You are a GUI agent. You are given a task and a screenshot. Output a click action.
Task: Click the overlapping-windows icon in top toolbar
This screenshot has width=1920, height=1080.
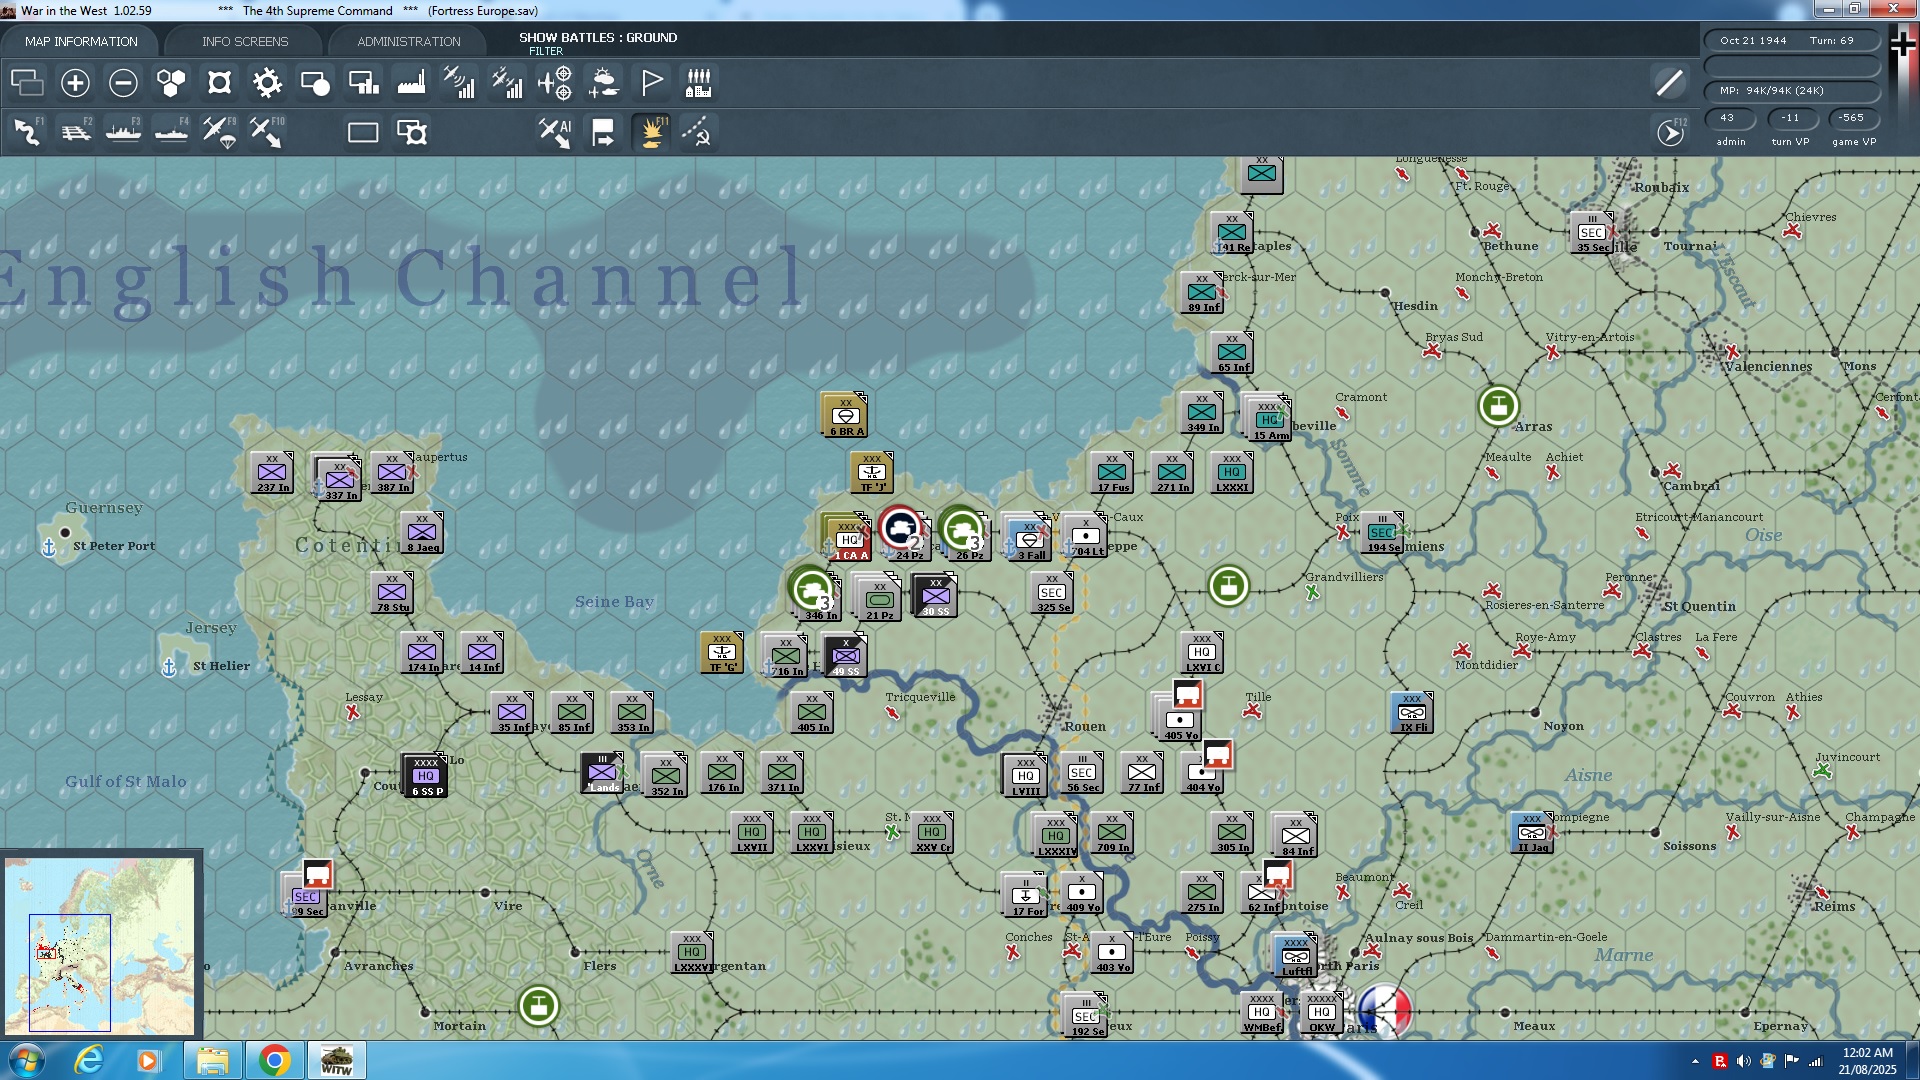click(x=27, y=83)
